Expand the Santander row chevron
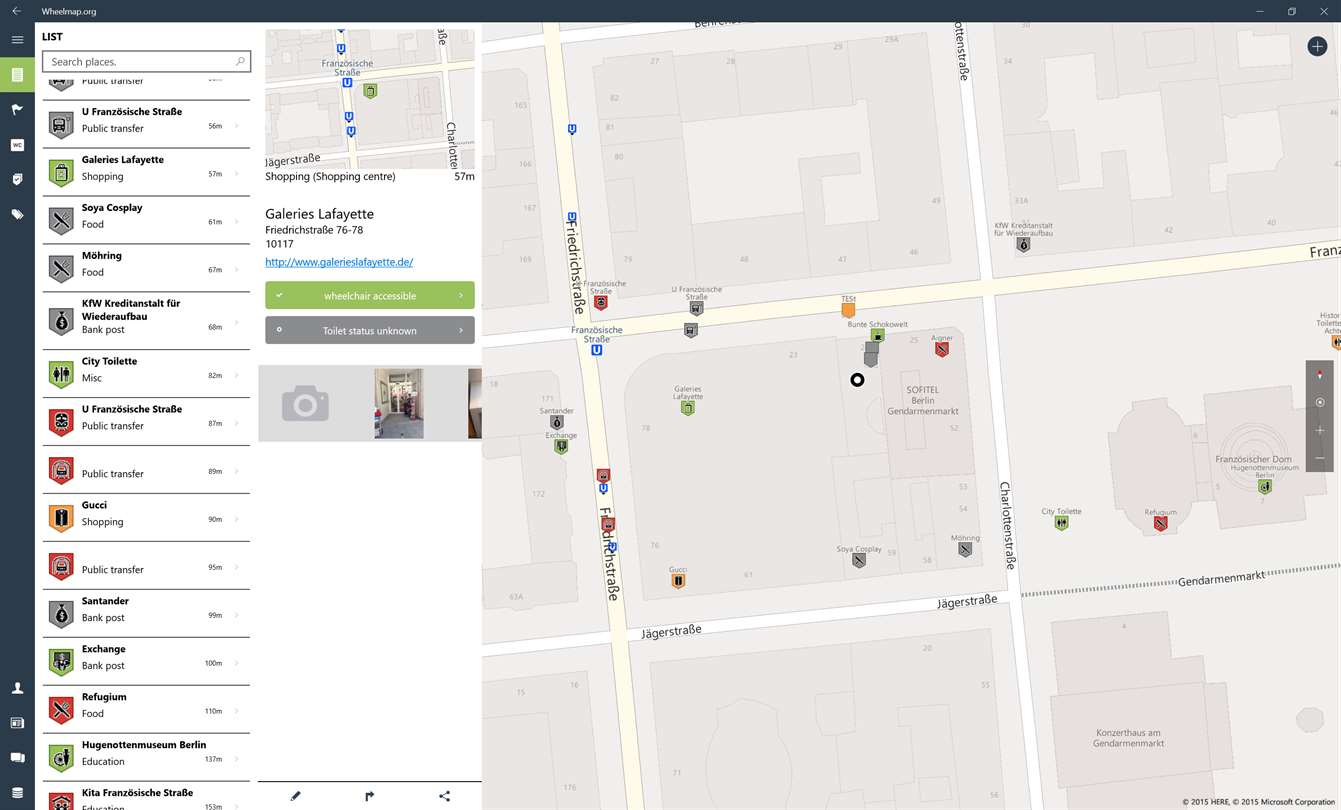The height and width of the screenshot is (810, 1341). pyautogui.click(x=237, y=615)
